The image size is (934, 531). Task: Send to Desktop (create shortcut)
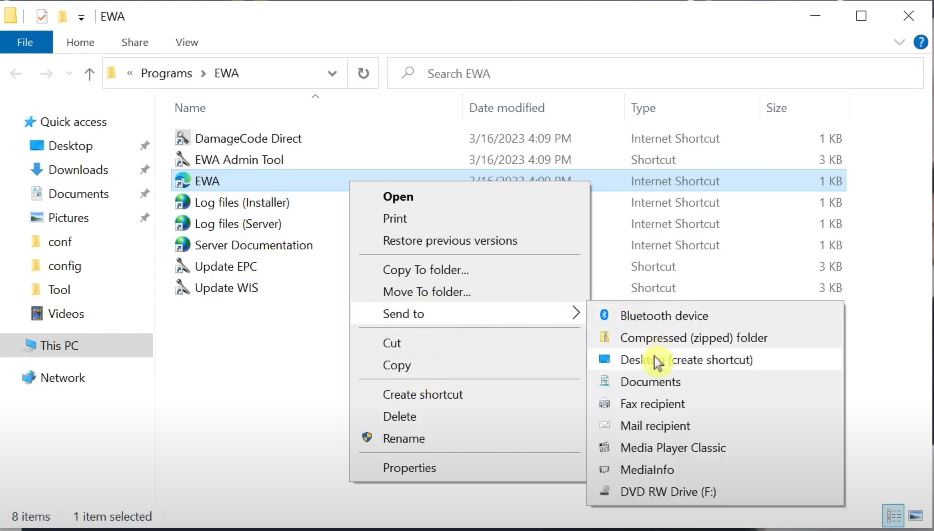[x=715, y=359]
